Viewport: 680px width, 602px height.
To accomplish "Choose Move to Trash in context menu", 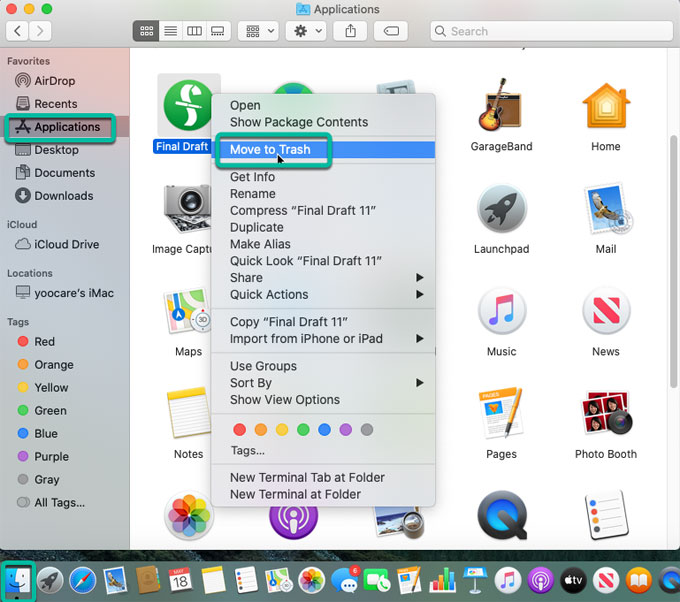I will pos(323,150).
